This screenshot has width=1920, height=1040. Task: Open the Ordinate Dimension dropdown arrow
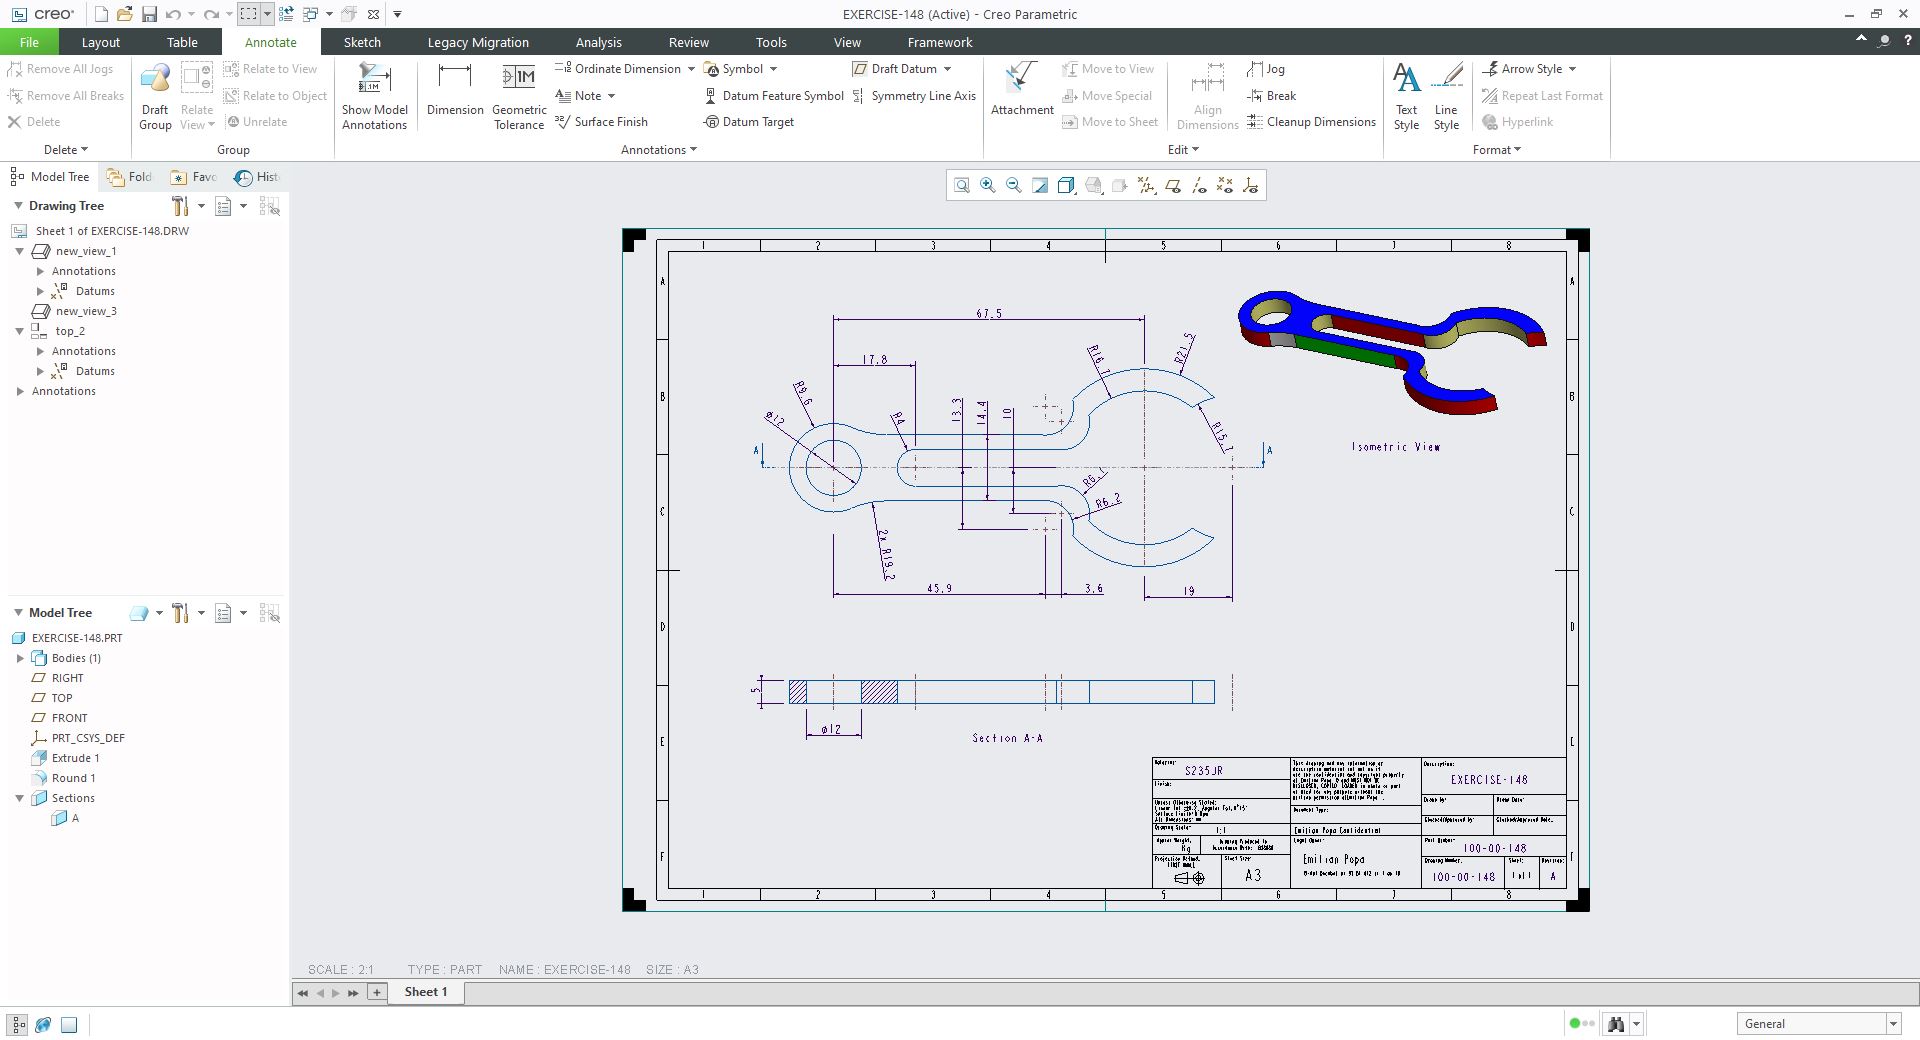pyautogui.click(x=691, y=69)
